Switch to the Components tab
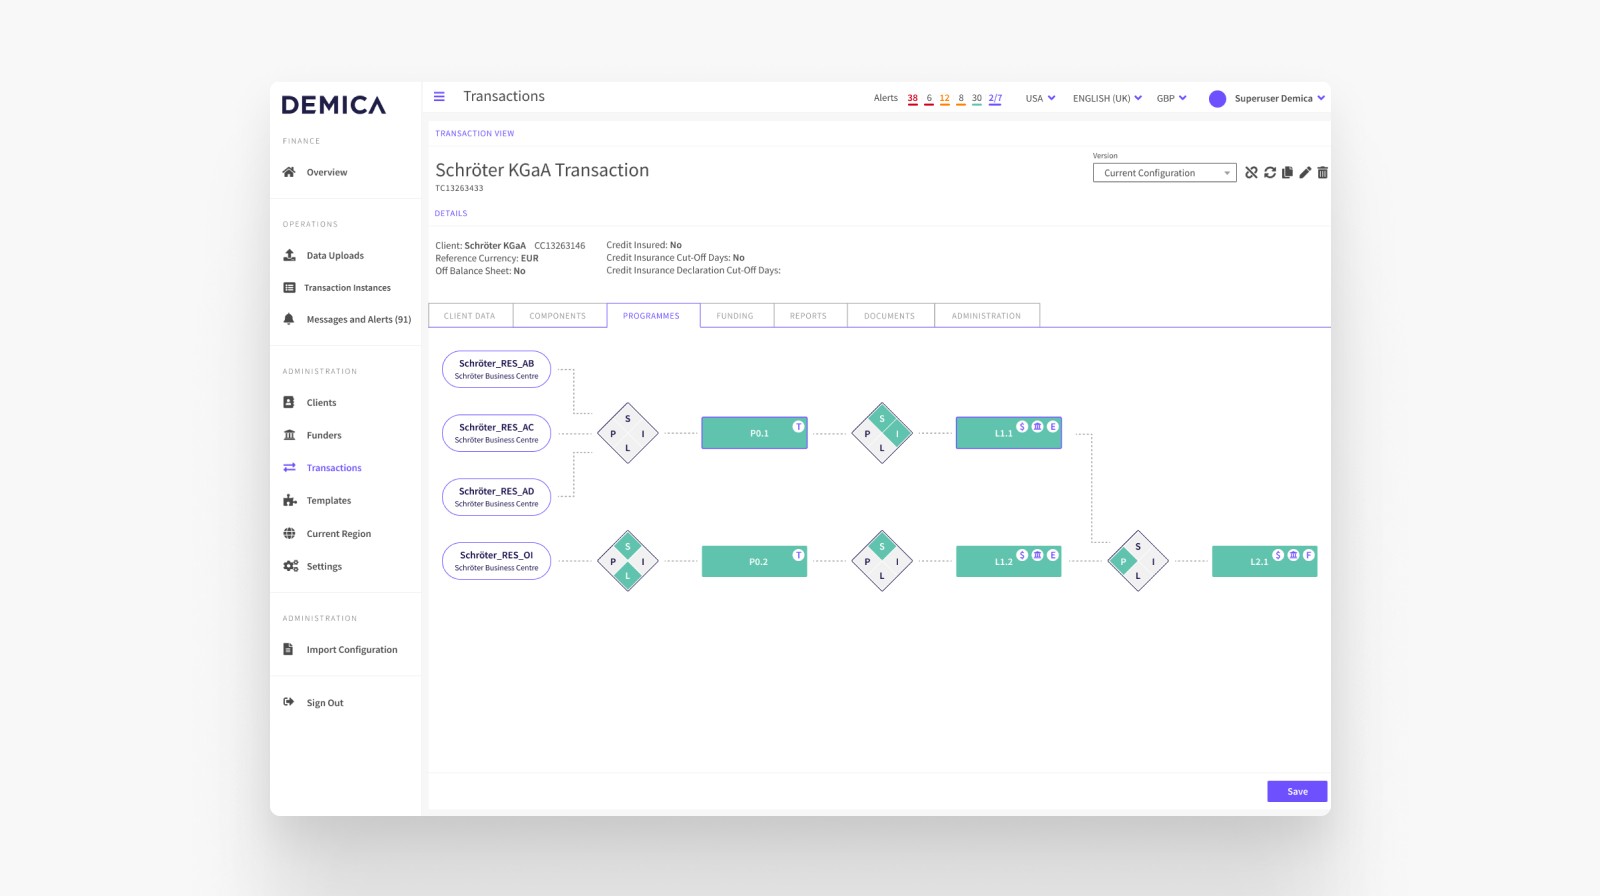 click(x=558, y=316)
